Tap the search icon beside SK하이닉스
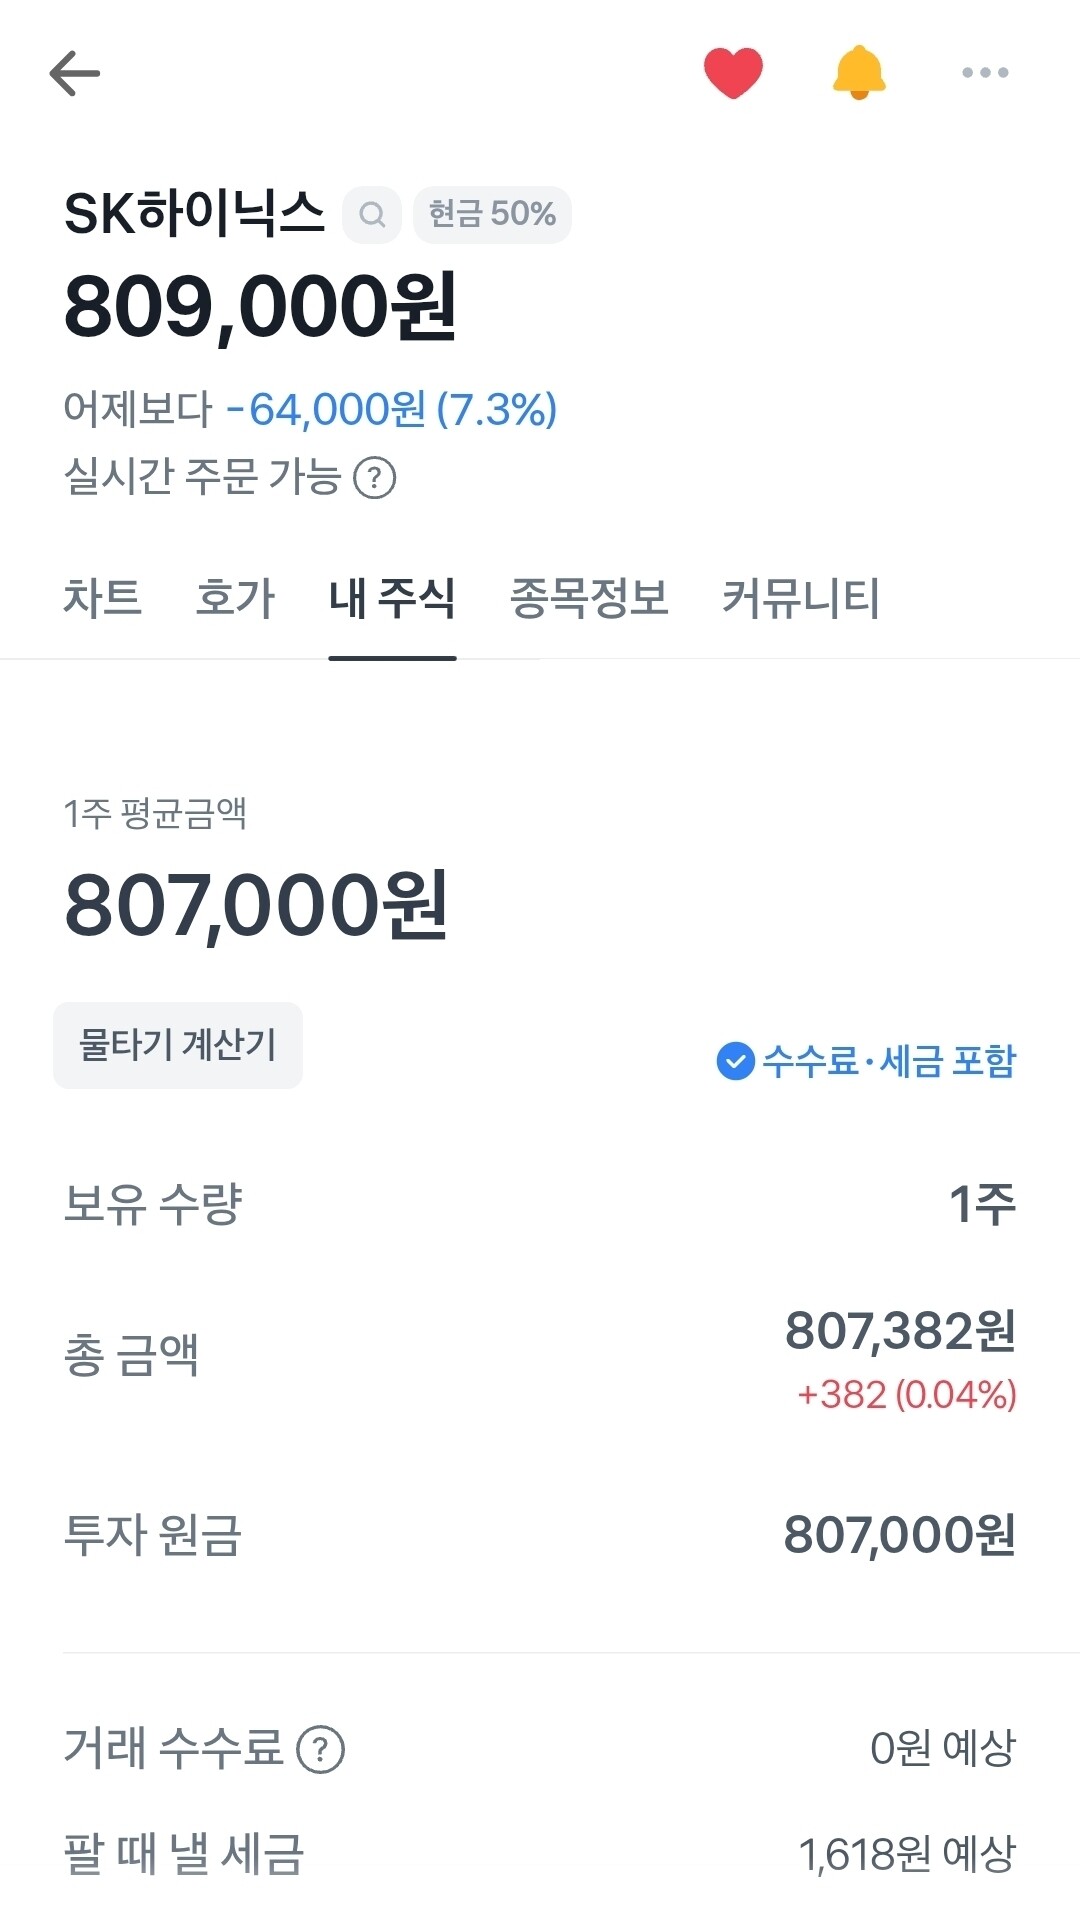This screenshot has width=1080, height=1908. point(372,215)
